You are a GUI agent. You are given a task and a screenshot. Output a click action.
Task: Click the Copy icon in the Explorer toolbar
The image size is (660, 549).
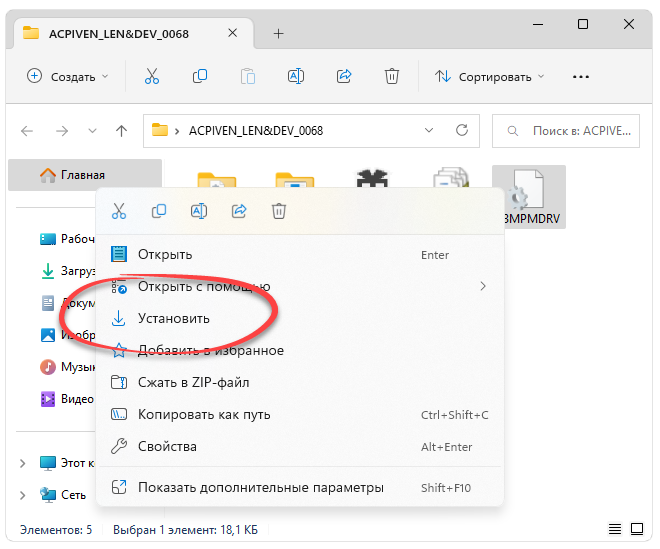coord(200,76)
